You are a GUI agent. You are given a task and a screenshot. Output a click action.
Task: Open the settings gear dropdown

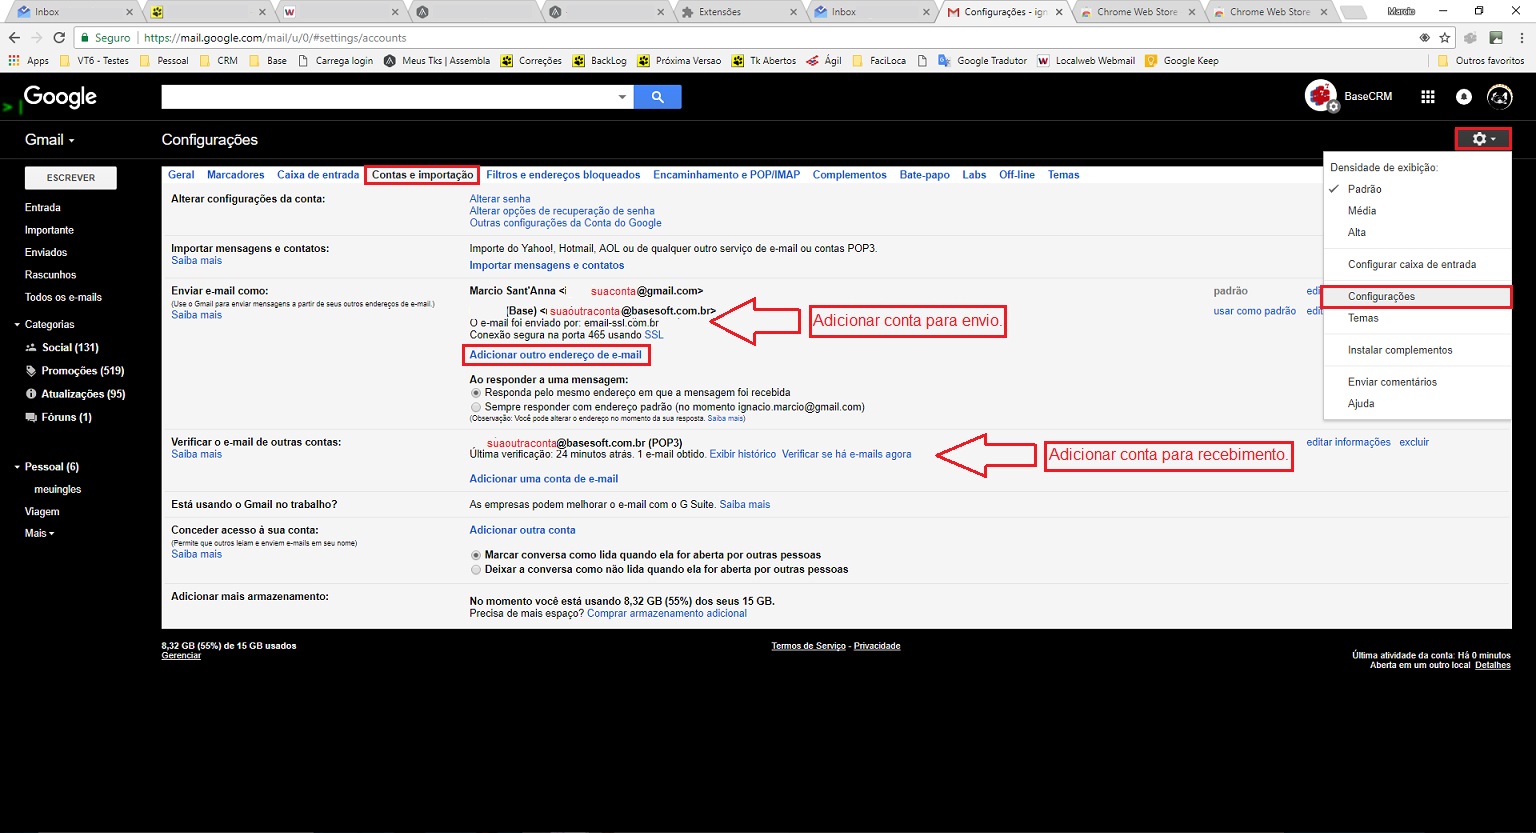tap(1483, 139)
